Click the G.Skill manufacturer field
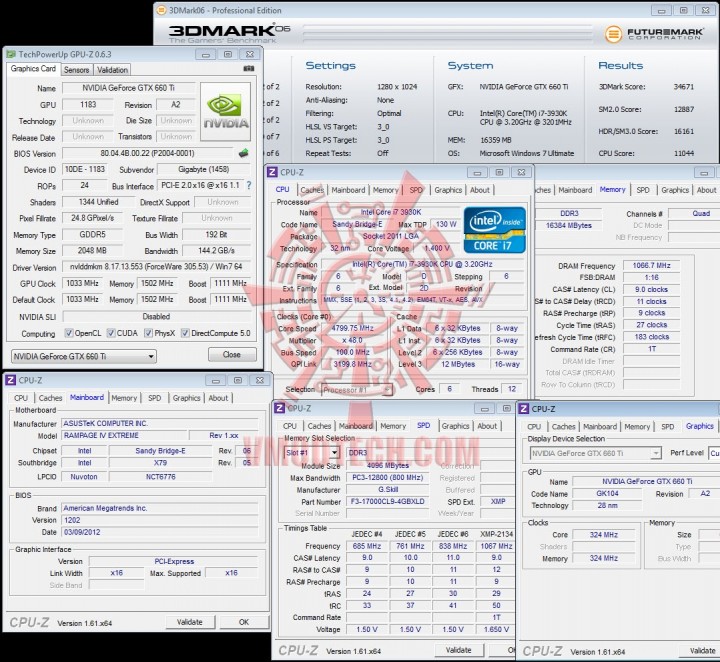Screen dimensions: 720x662 tap(388, 490)
